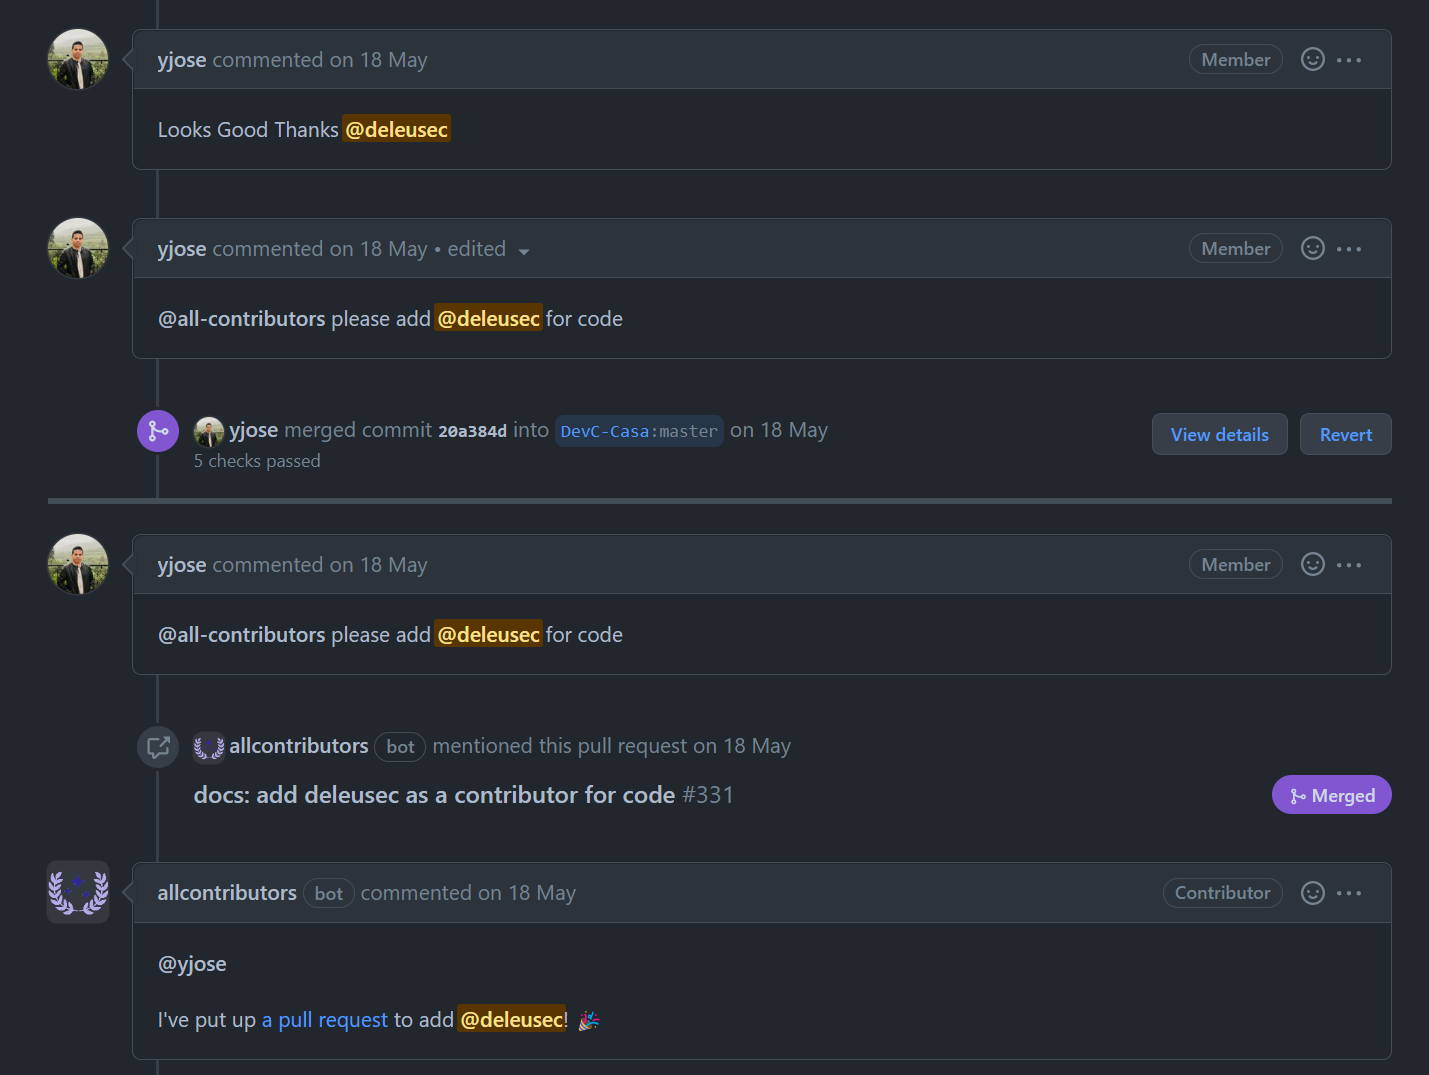Open commit 20a384d link

click(x=472, y=431)
